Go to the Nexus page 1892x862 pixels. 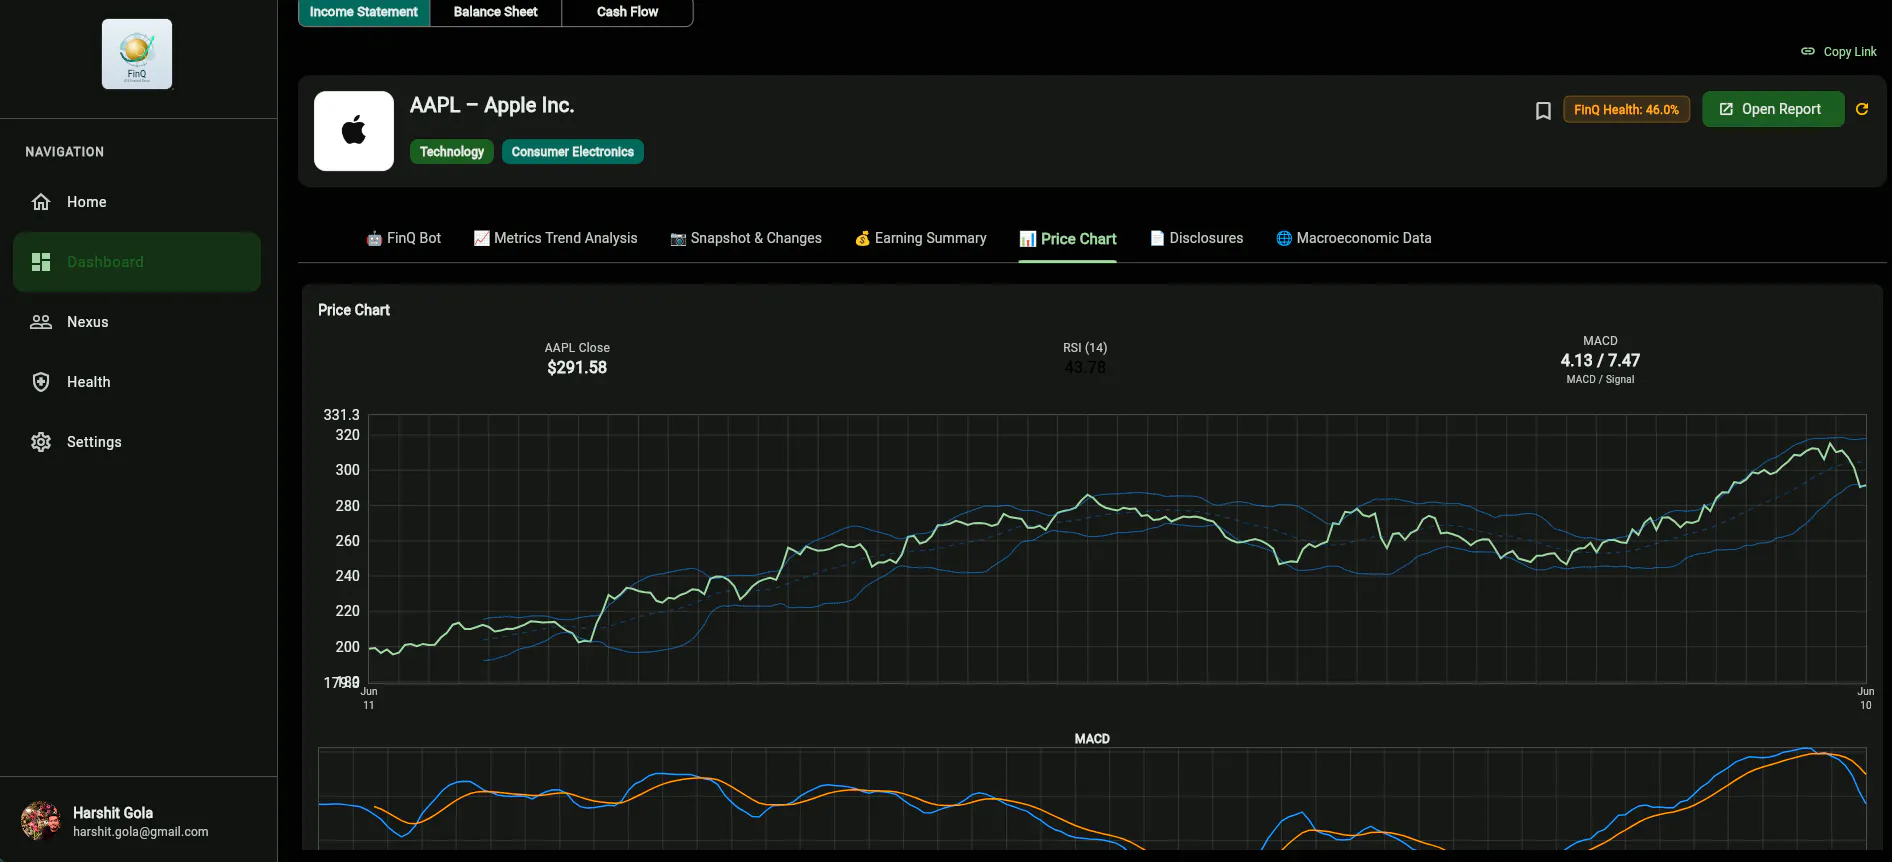pos(137,322)
